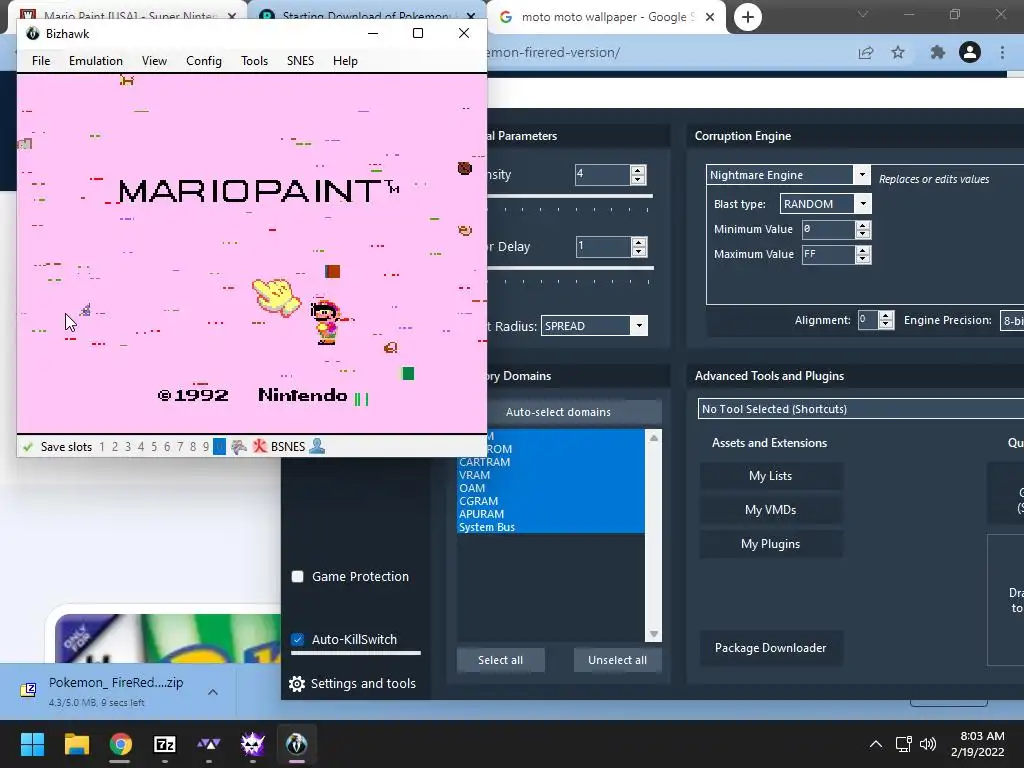Screen dimensions: 1024x768
Task: Open the Emulation menu in Bizhawk
Action: click(x=96, y=61)
